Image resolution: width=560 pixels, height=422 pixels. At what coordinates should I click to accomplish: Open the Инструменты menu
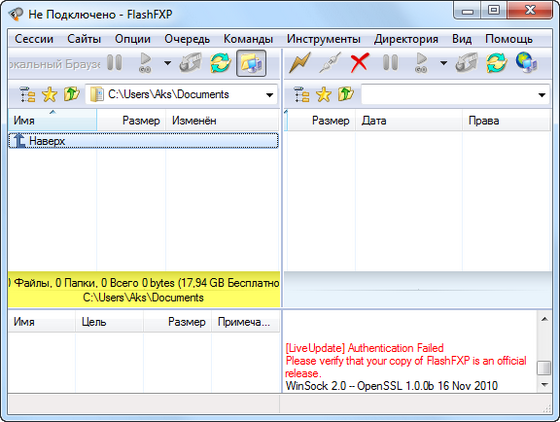tap(324, 39)
